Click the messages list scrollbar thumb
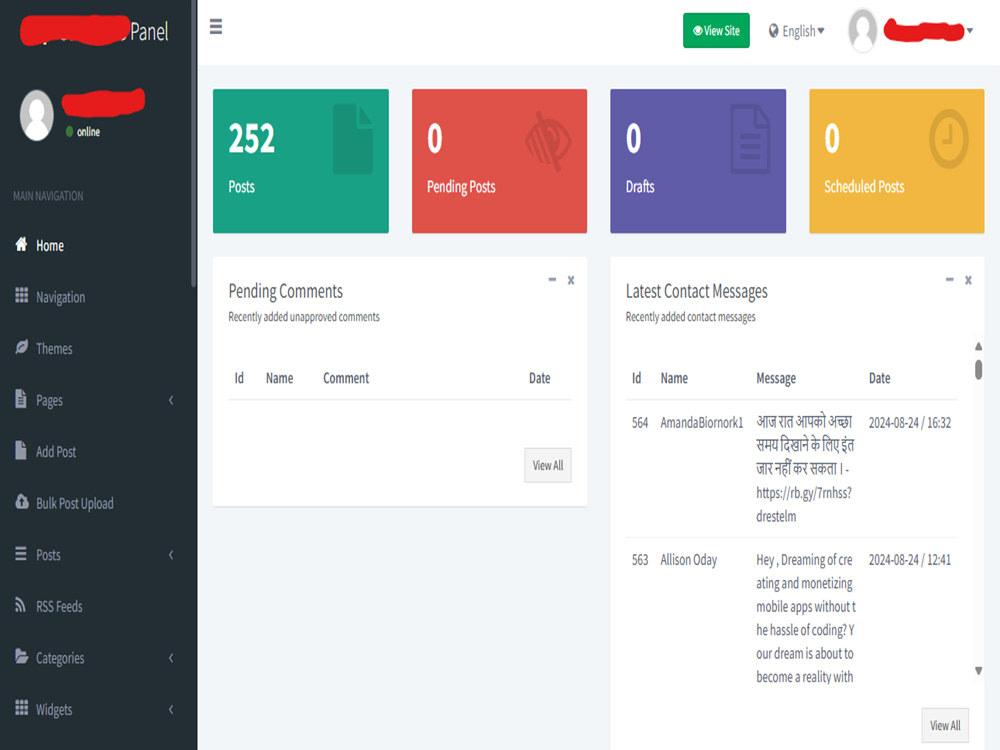 (978, 370)
